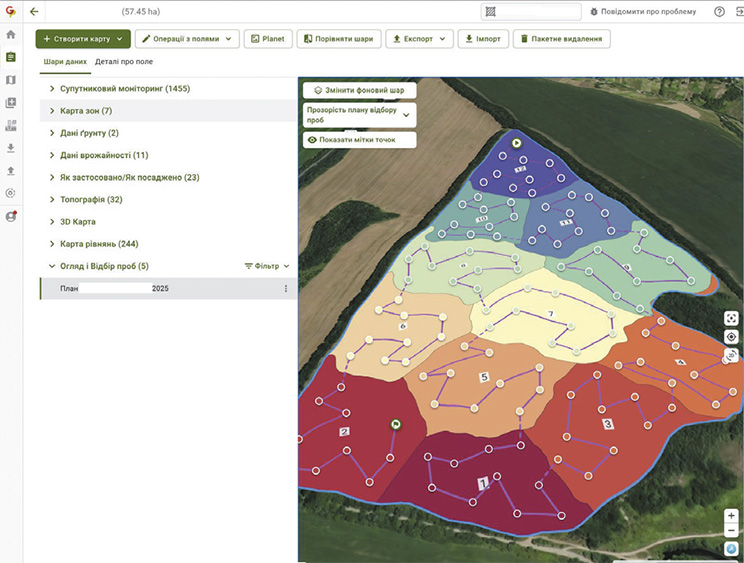Open the 'Фільтр' dropdown
Image resolution: width=744 pixels, height=563 pixels.
tap(267, 266)
